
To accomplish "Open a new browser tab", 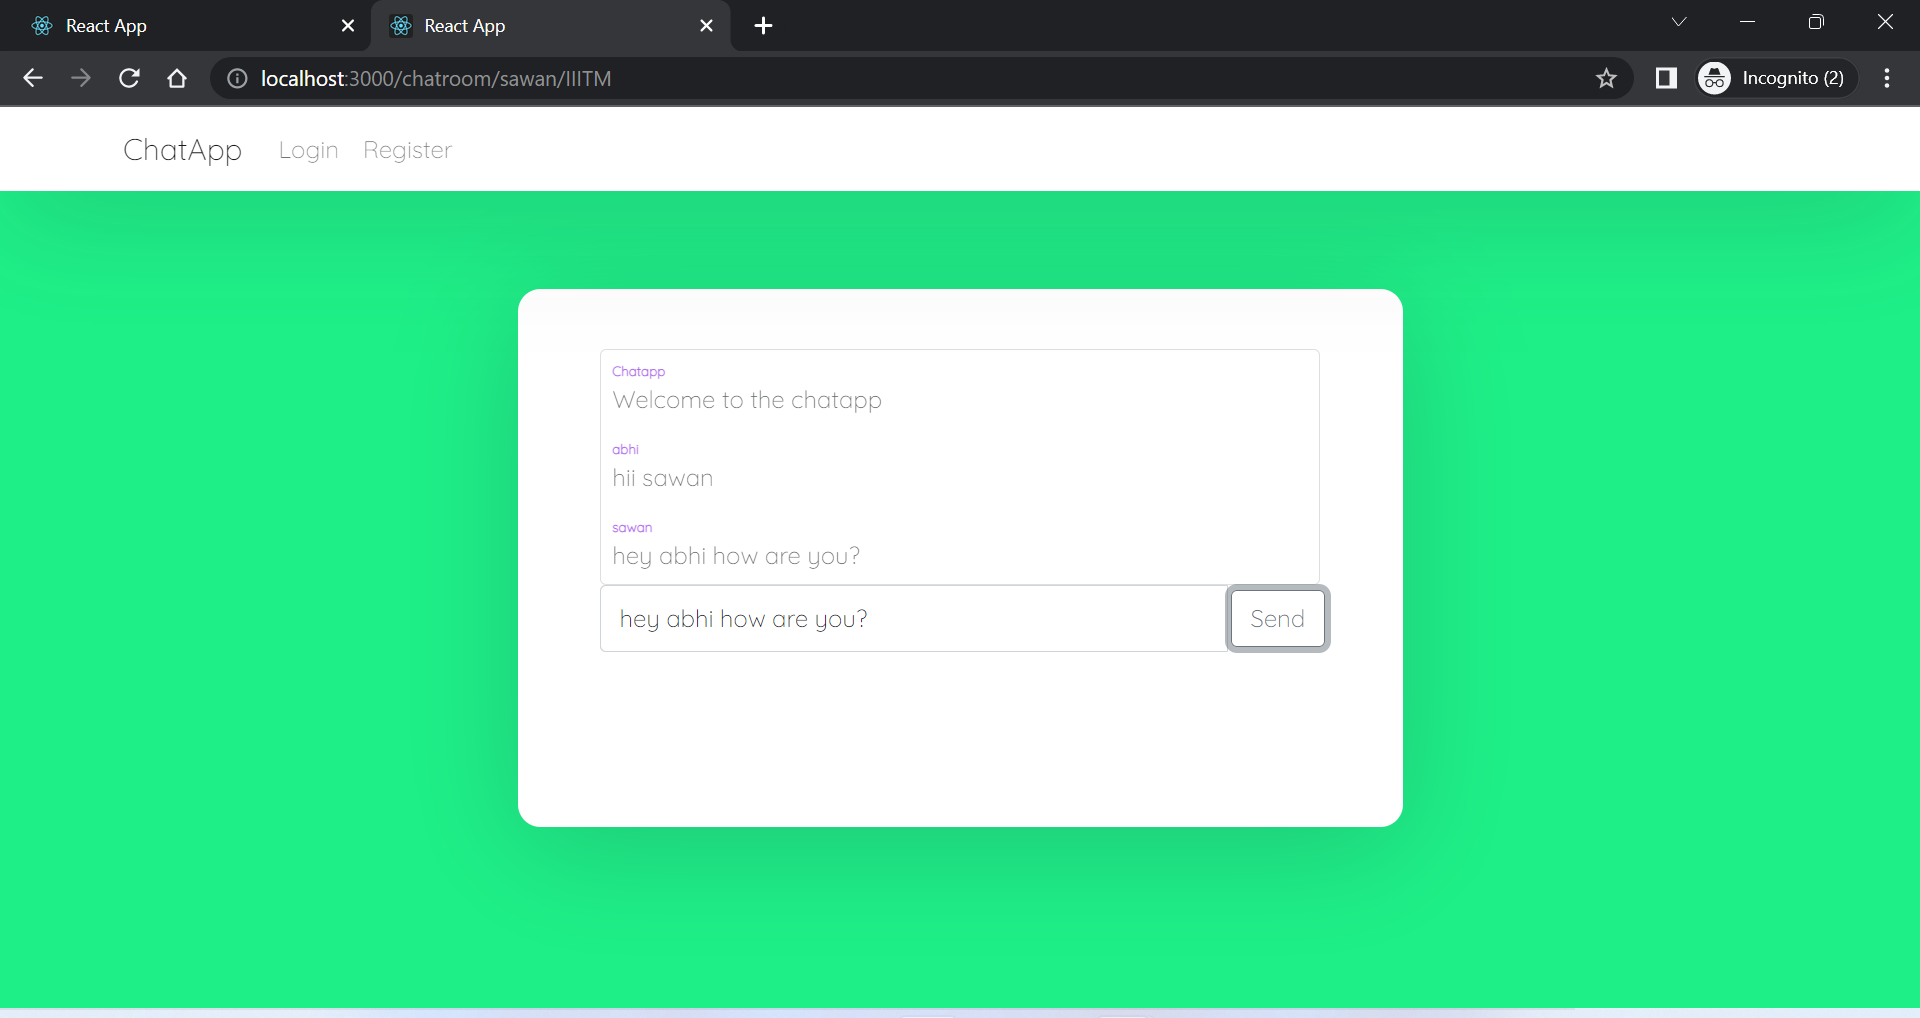I will [x=764, y=26].
